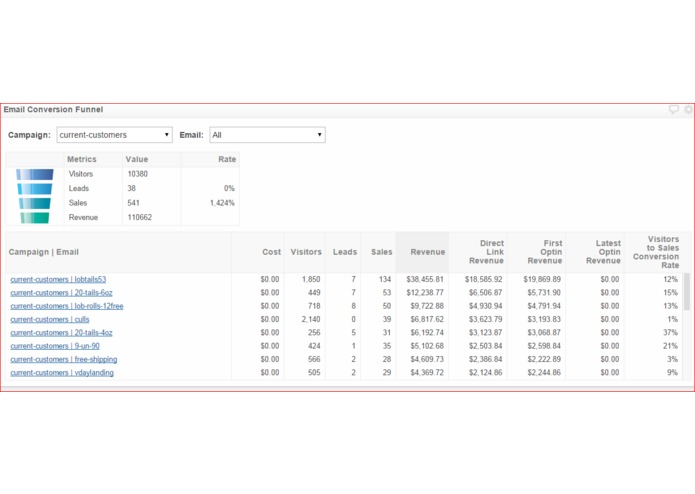695x494 pixels.
Task: Click the revenue cell $12,238.77
Action: pos(425,293)
